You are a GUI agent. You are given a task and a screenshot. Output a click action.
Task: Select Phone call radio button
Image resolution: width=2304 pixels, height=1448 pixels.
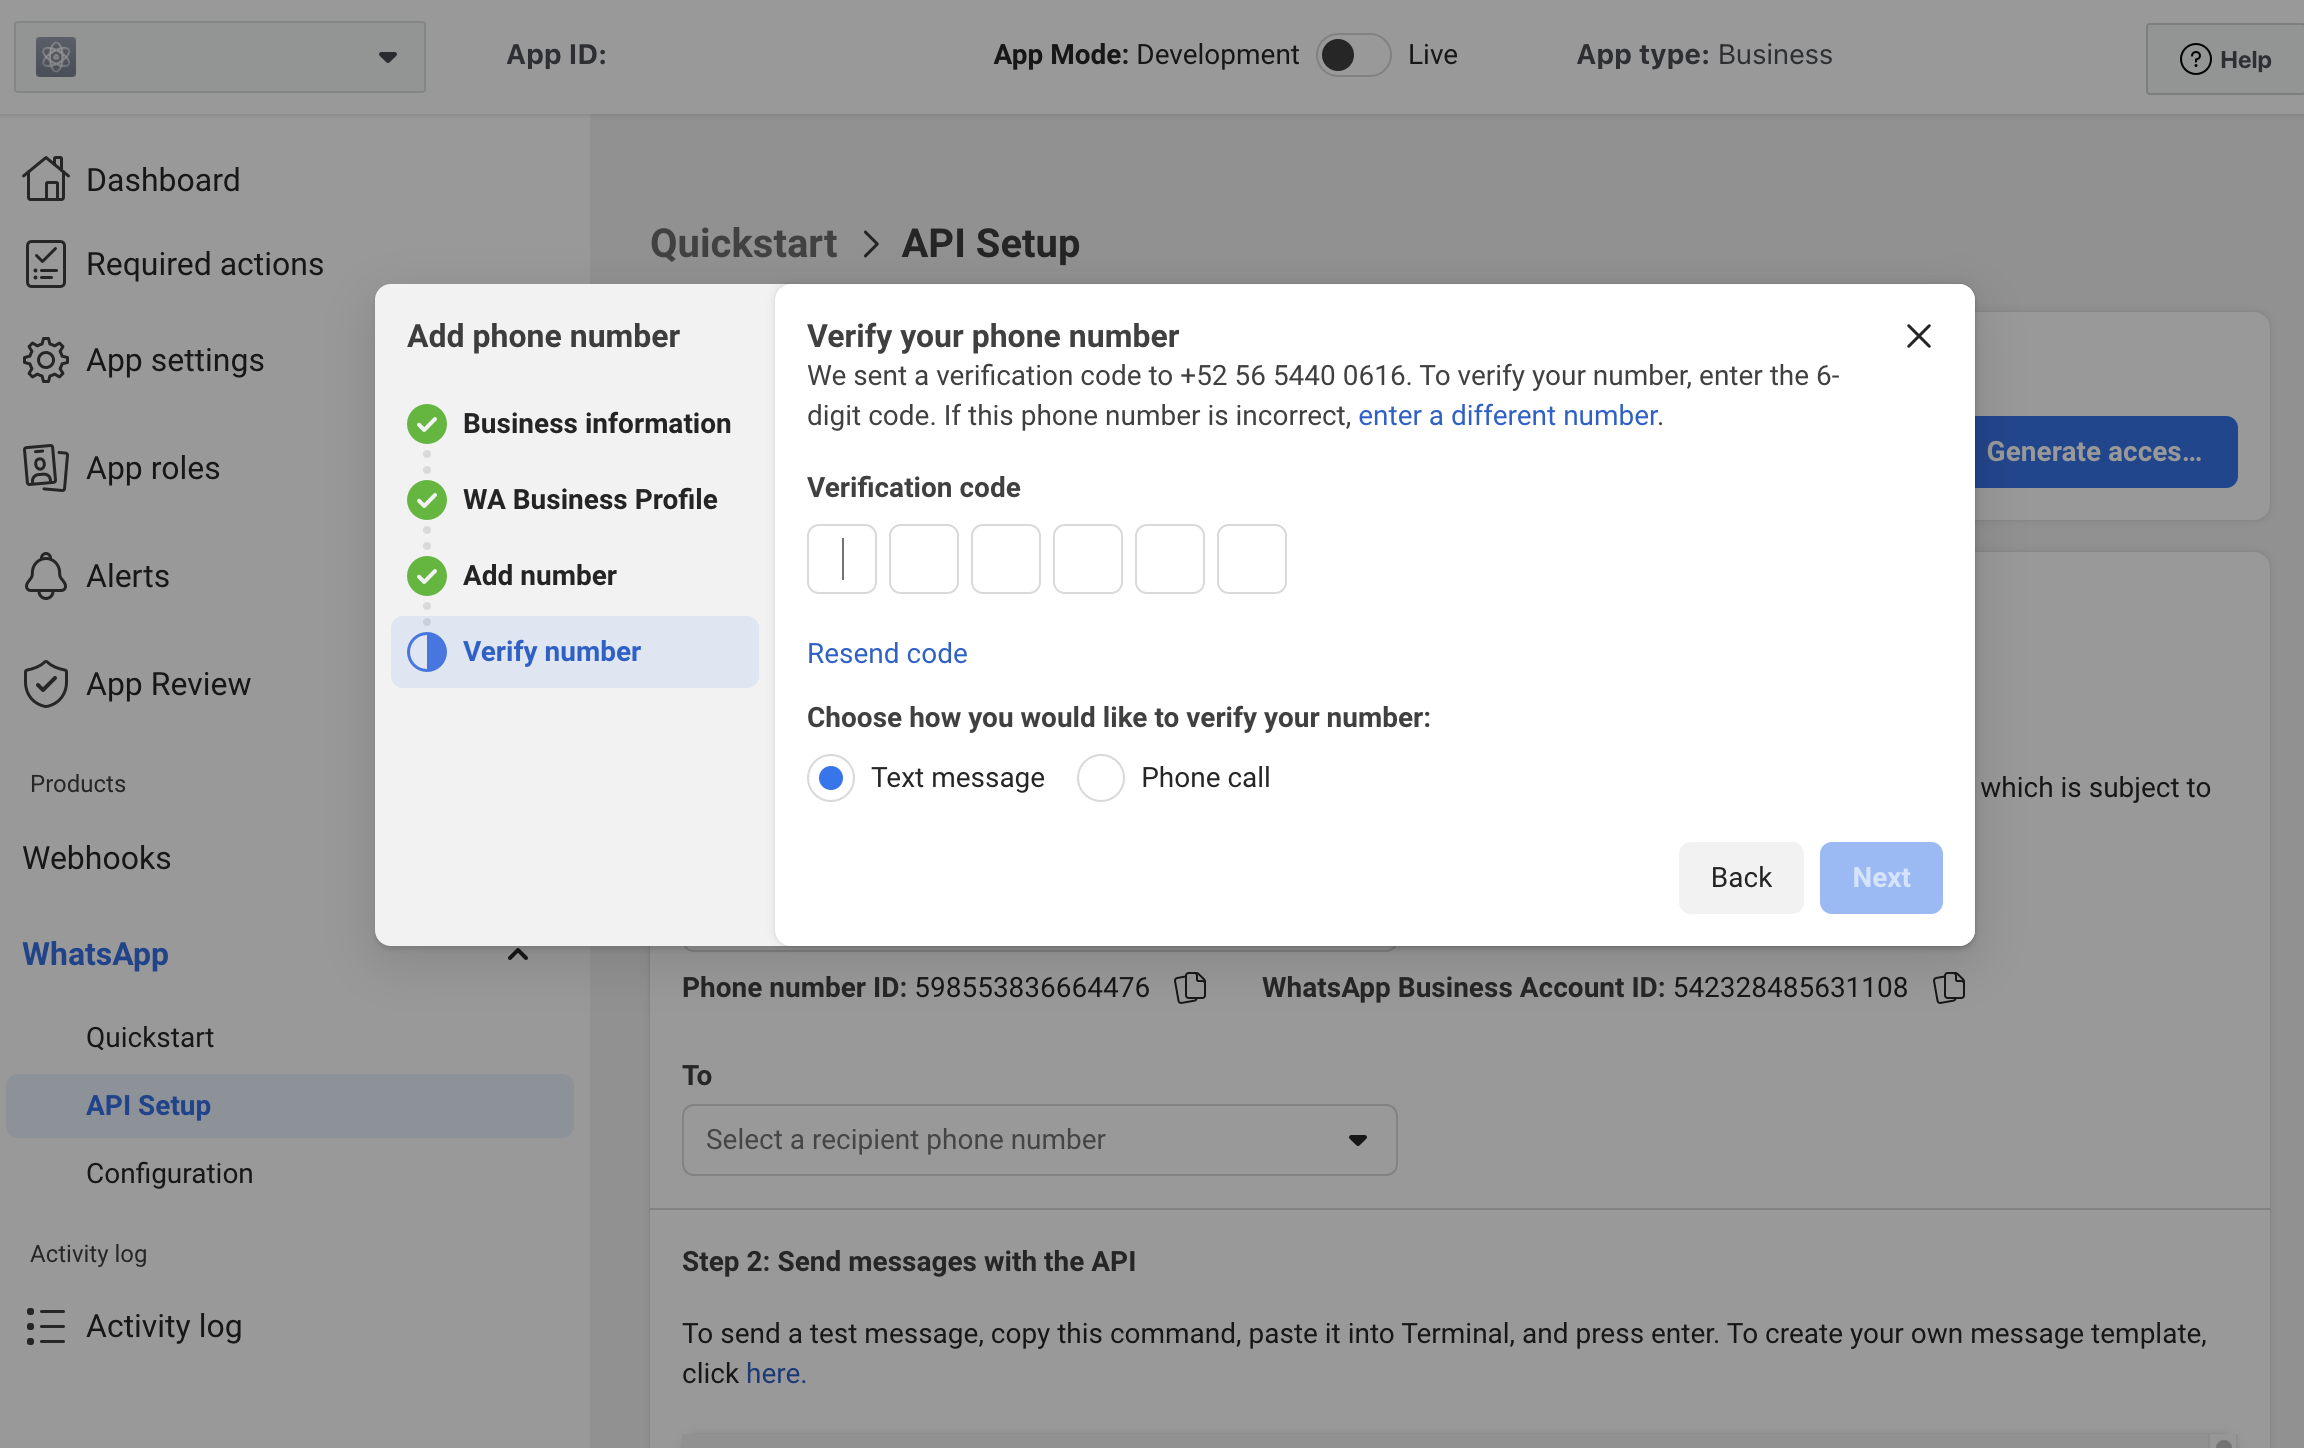[x=1101, y=777]
